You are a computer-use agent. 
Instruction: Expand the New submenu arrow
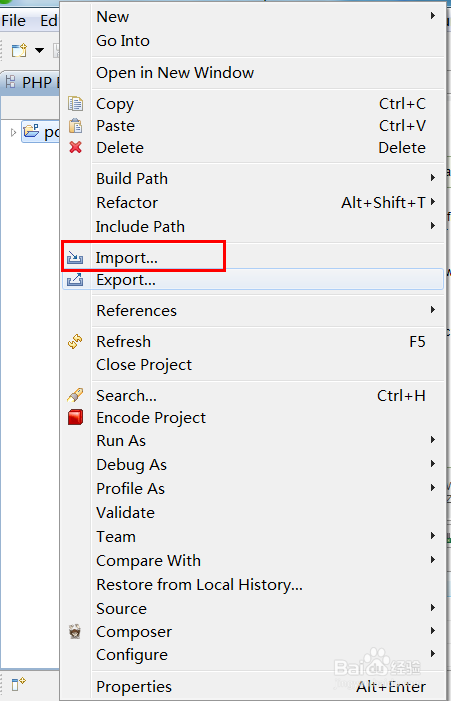pyautogui.click(x=432, y=16)
